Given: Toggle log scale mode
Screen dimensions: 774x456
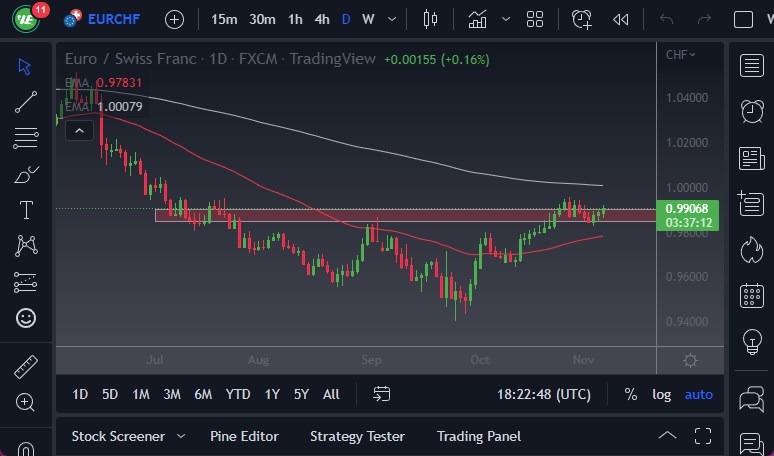Looking at the screenshot, I should click(661, 394).
